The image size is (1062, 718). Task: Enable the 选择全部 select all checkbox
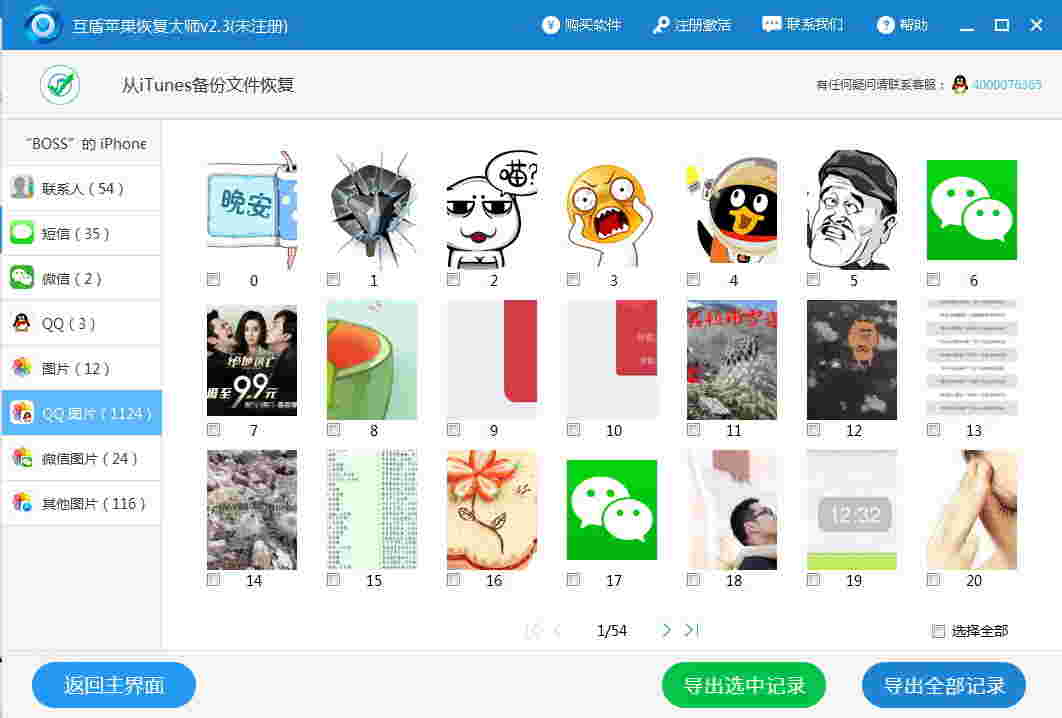point(937,631)
